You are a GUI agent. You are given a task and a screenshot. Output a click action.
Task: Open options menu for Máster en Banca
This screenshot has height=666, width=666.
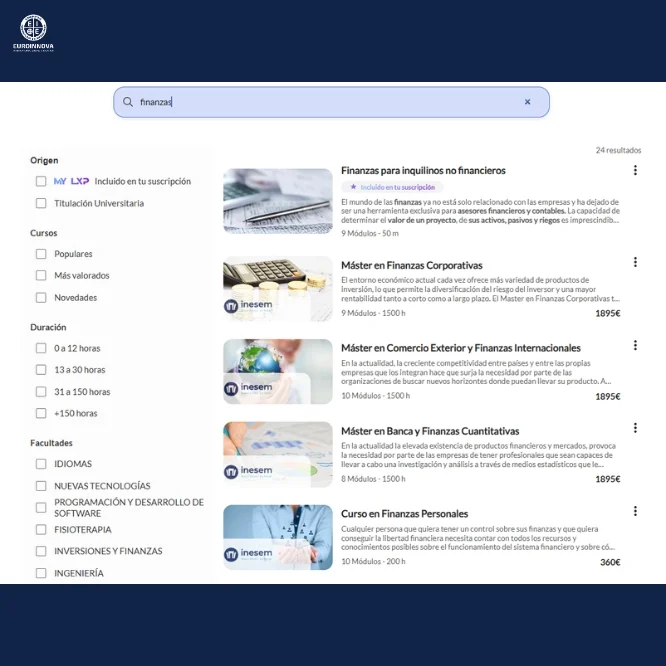point(635,428)
